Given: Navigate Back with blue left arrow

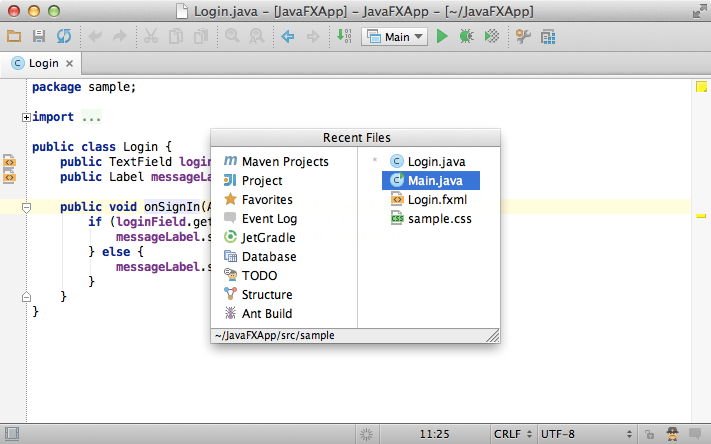Looking at the screenshot, I should tap(288, 36).
